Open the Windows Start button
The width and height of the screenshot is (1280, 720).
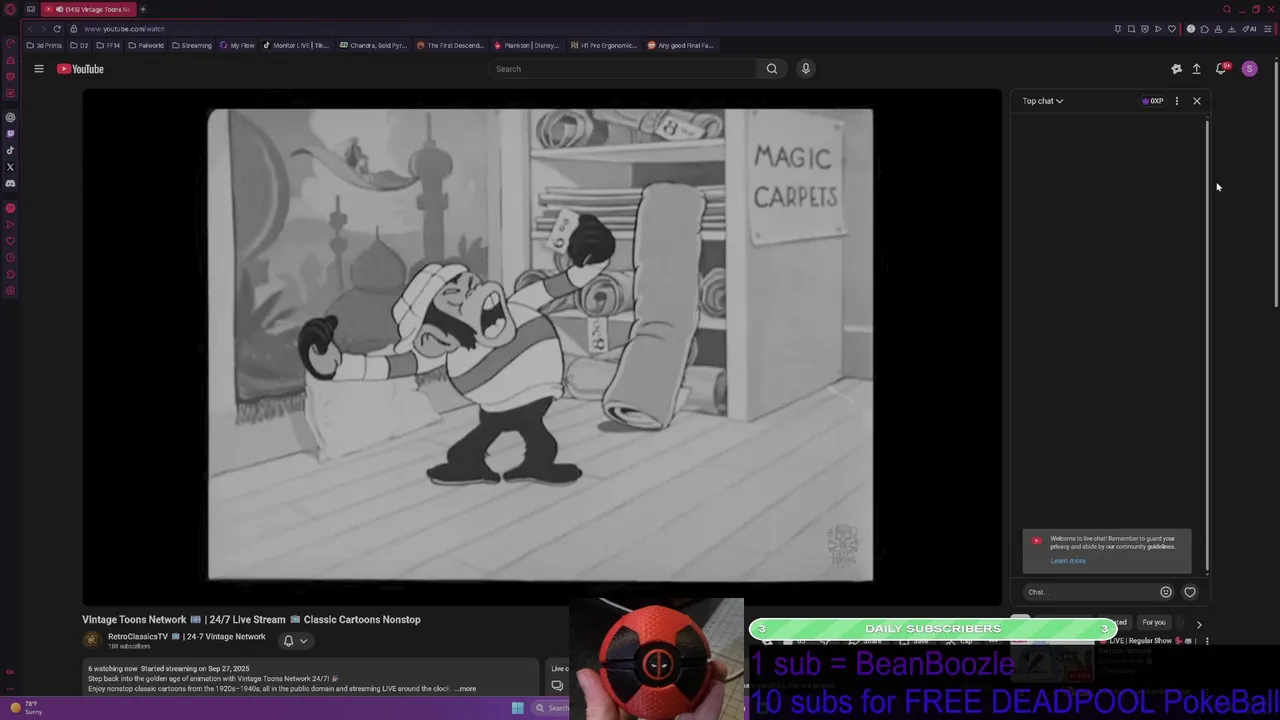tap(517, 708)
